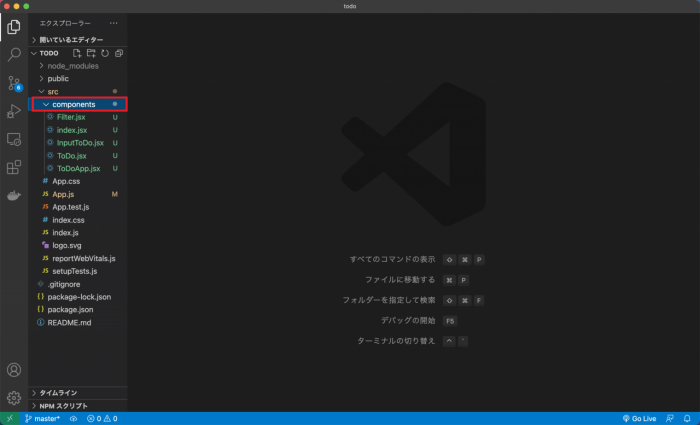Expand the open editors section
700x425 pixels.
point(78,40)
